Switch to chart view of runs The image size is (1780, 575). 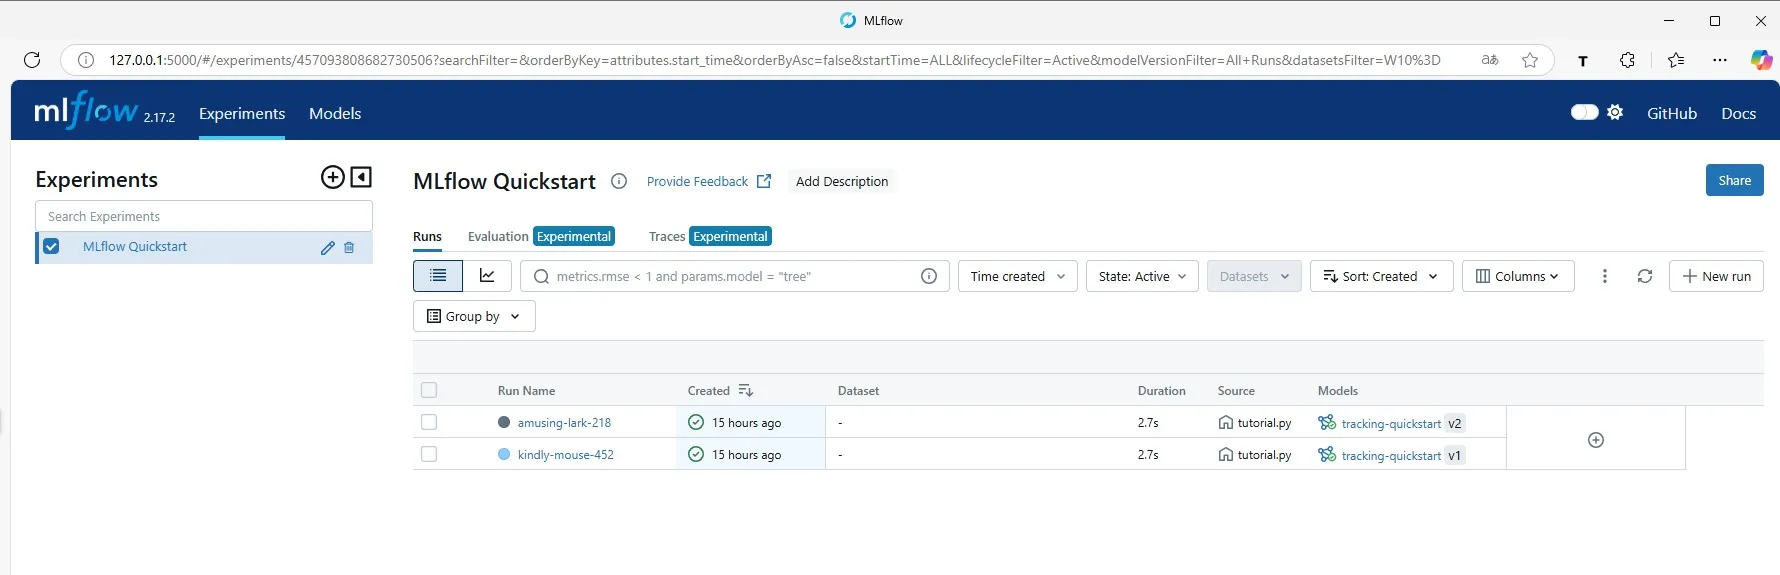[x=487, y=276]
